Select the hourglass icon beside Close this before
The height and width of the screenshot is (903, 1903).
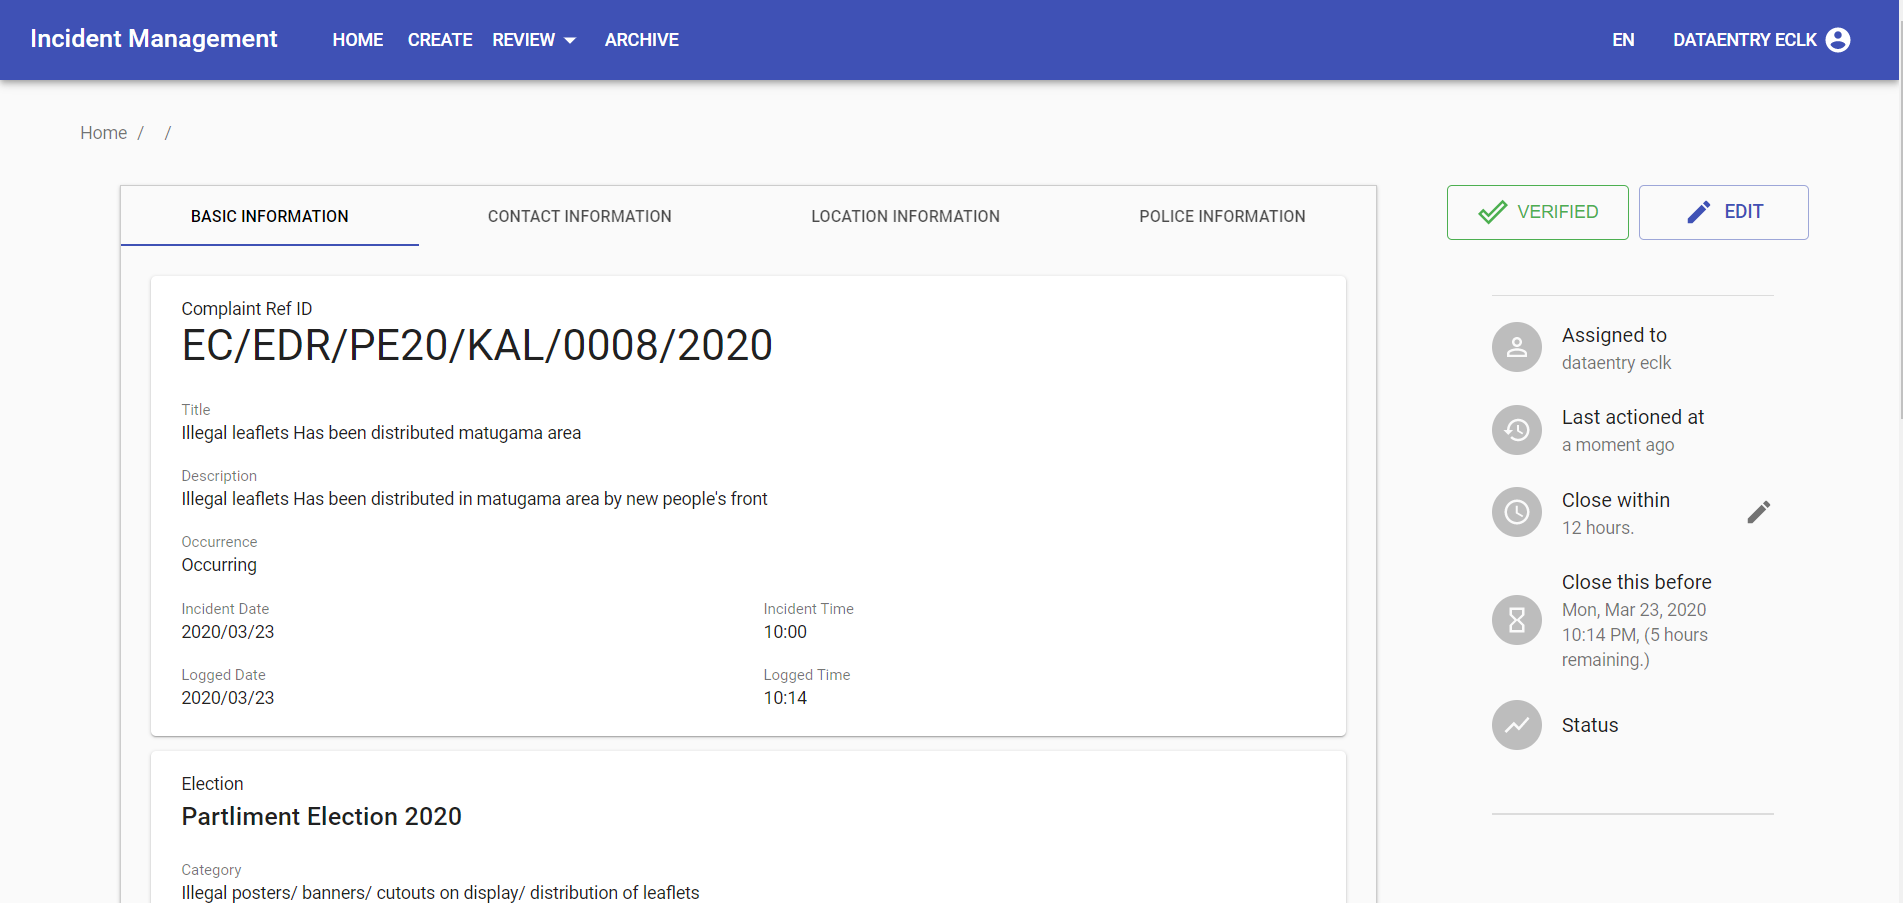(x=1516, y=620)
